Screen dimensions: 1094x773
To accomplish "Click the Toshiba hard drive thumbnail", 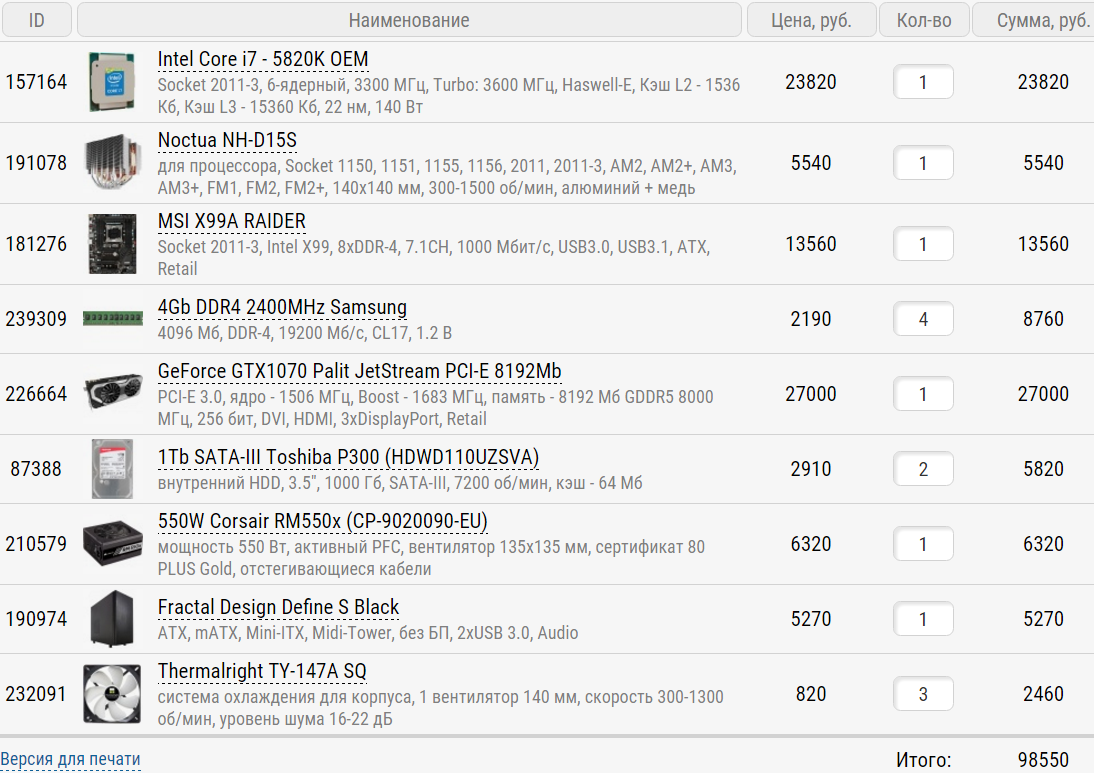I will click(x=112, y=469).
